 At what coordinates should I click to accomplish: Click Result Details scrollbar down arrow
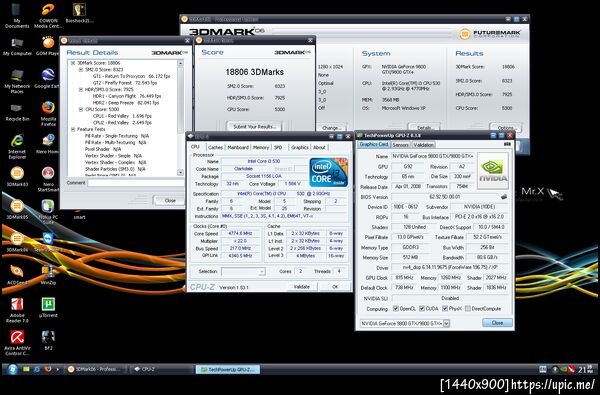pos(180,173)
